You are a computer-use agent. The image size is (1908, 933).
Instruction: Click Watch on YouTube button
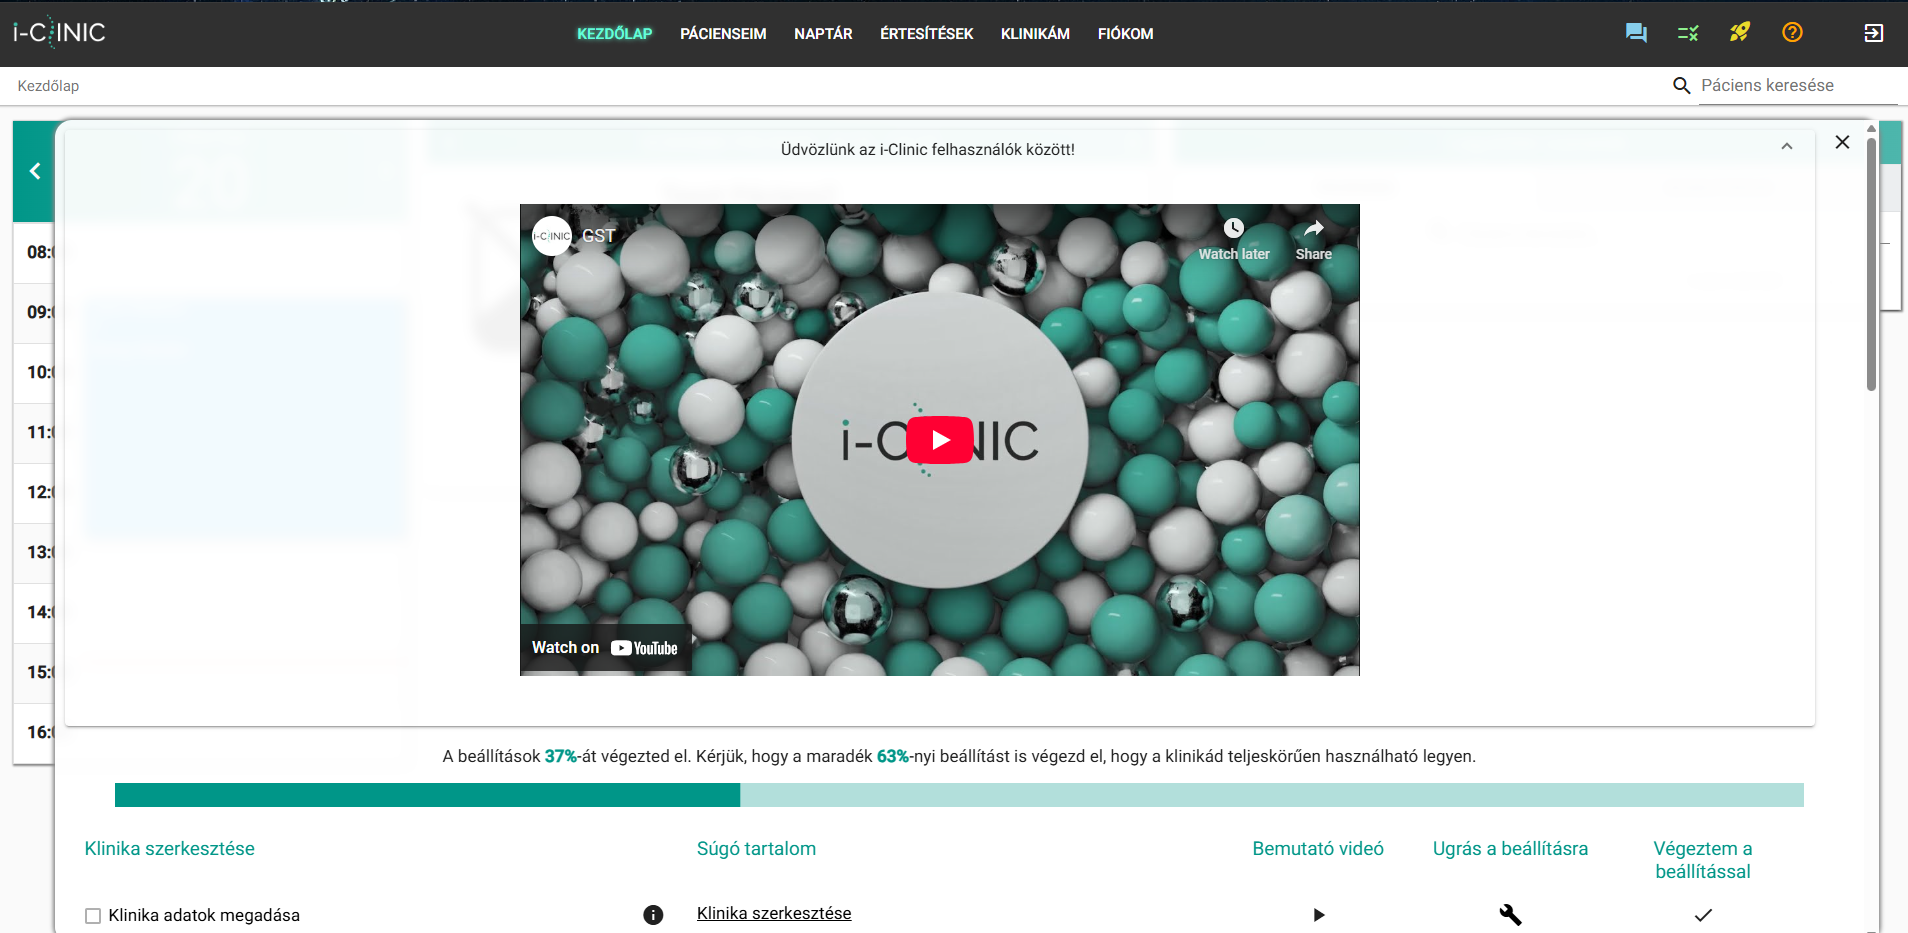(x=605, y=648)
